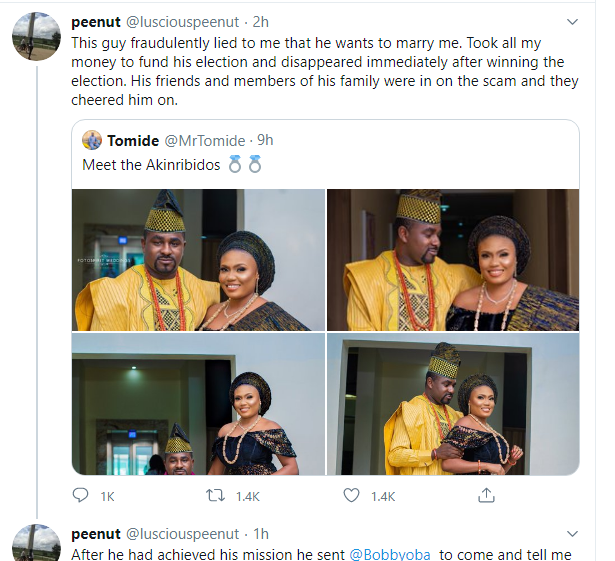Open the Tomide quoted author name
Image resolution: width=615 pixels, height=561 pixels.
tap(134, 140)
